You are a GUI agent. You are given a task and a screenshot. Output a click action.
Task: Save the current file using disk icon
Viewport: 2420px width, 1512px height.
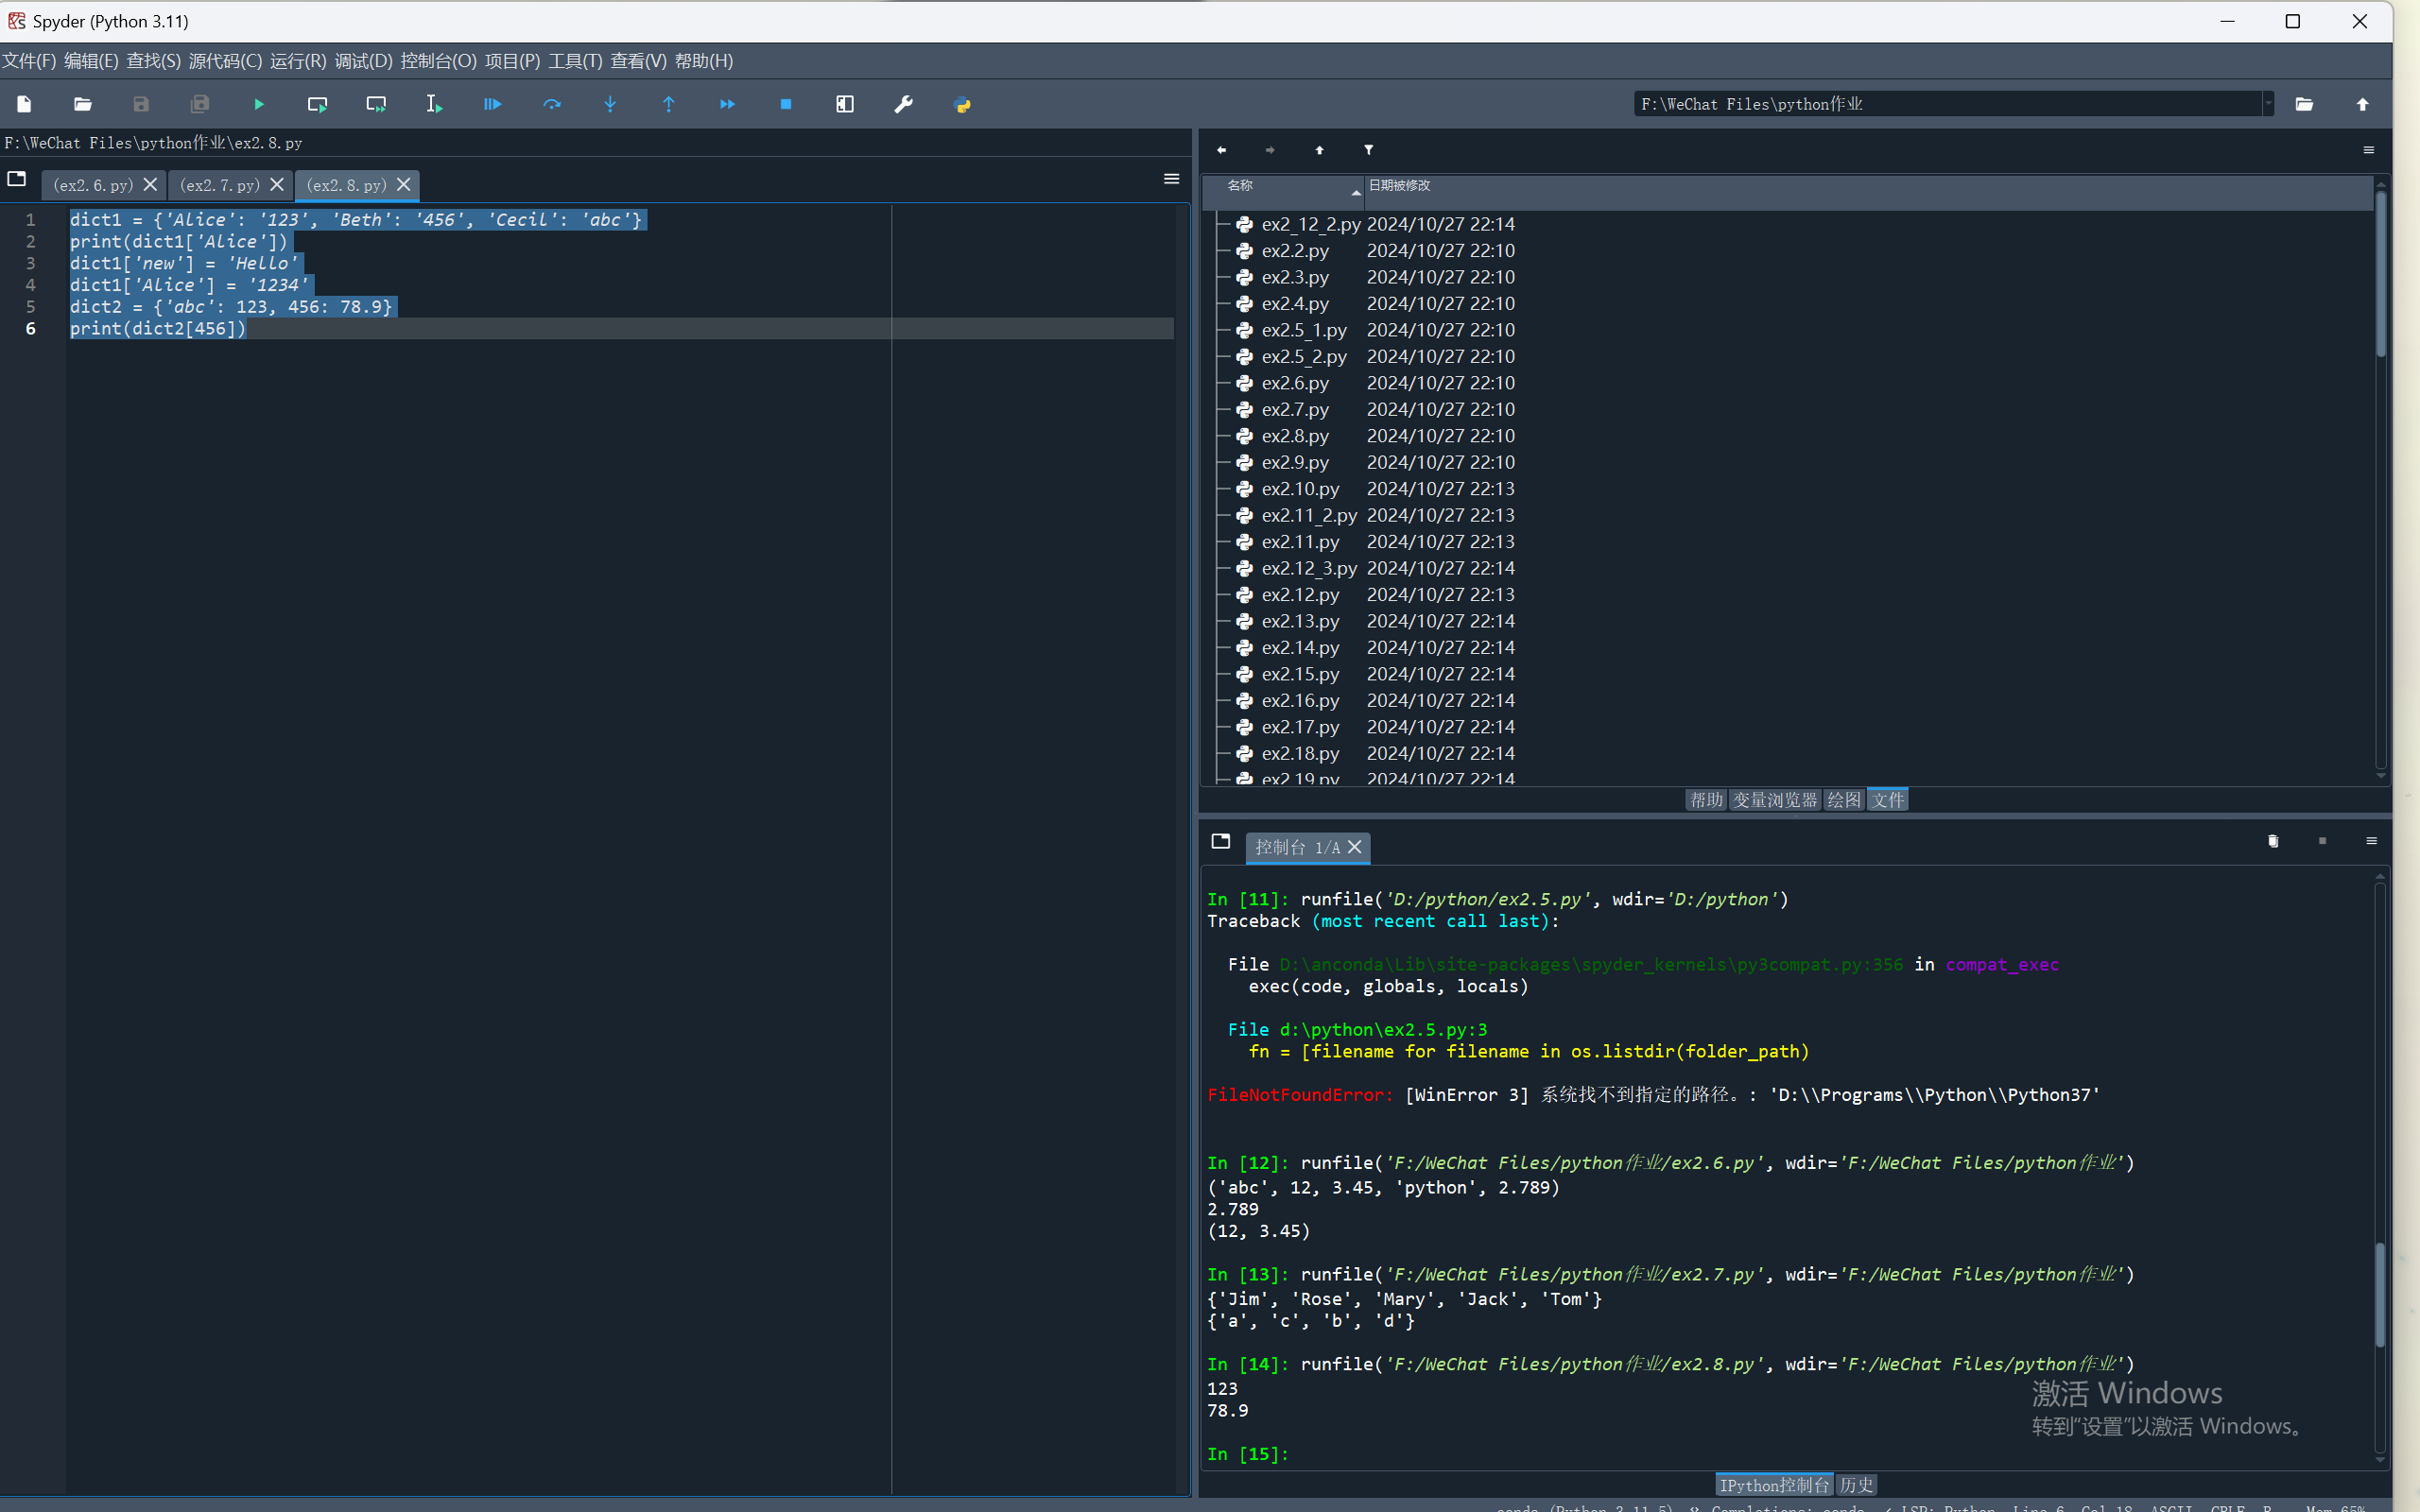pyautogui.click(x=141, y=104)
